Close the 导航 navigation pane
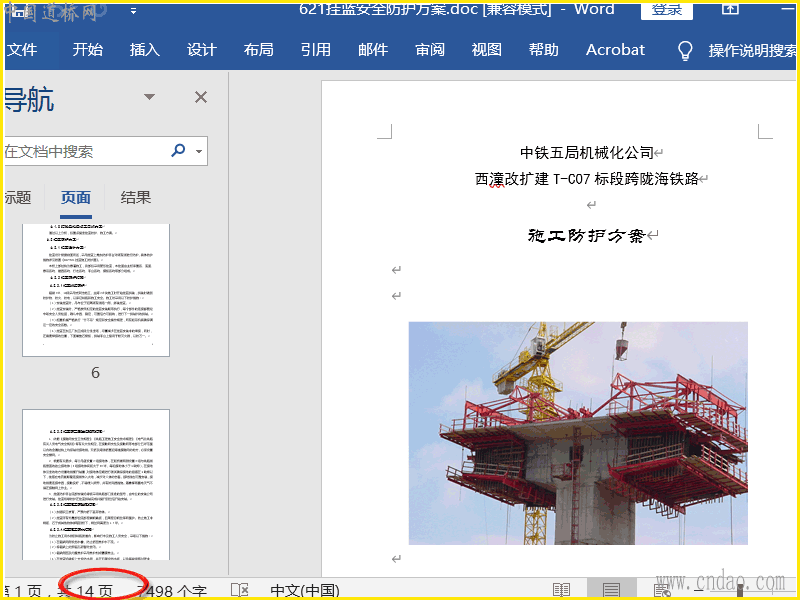 click(201, 97)
